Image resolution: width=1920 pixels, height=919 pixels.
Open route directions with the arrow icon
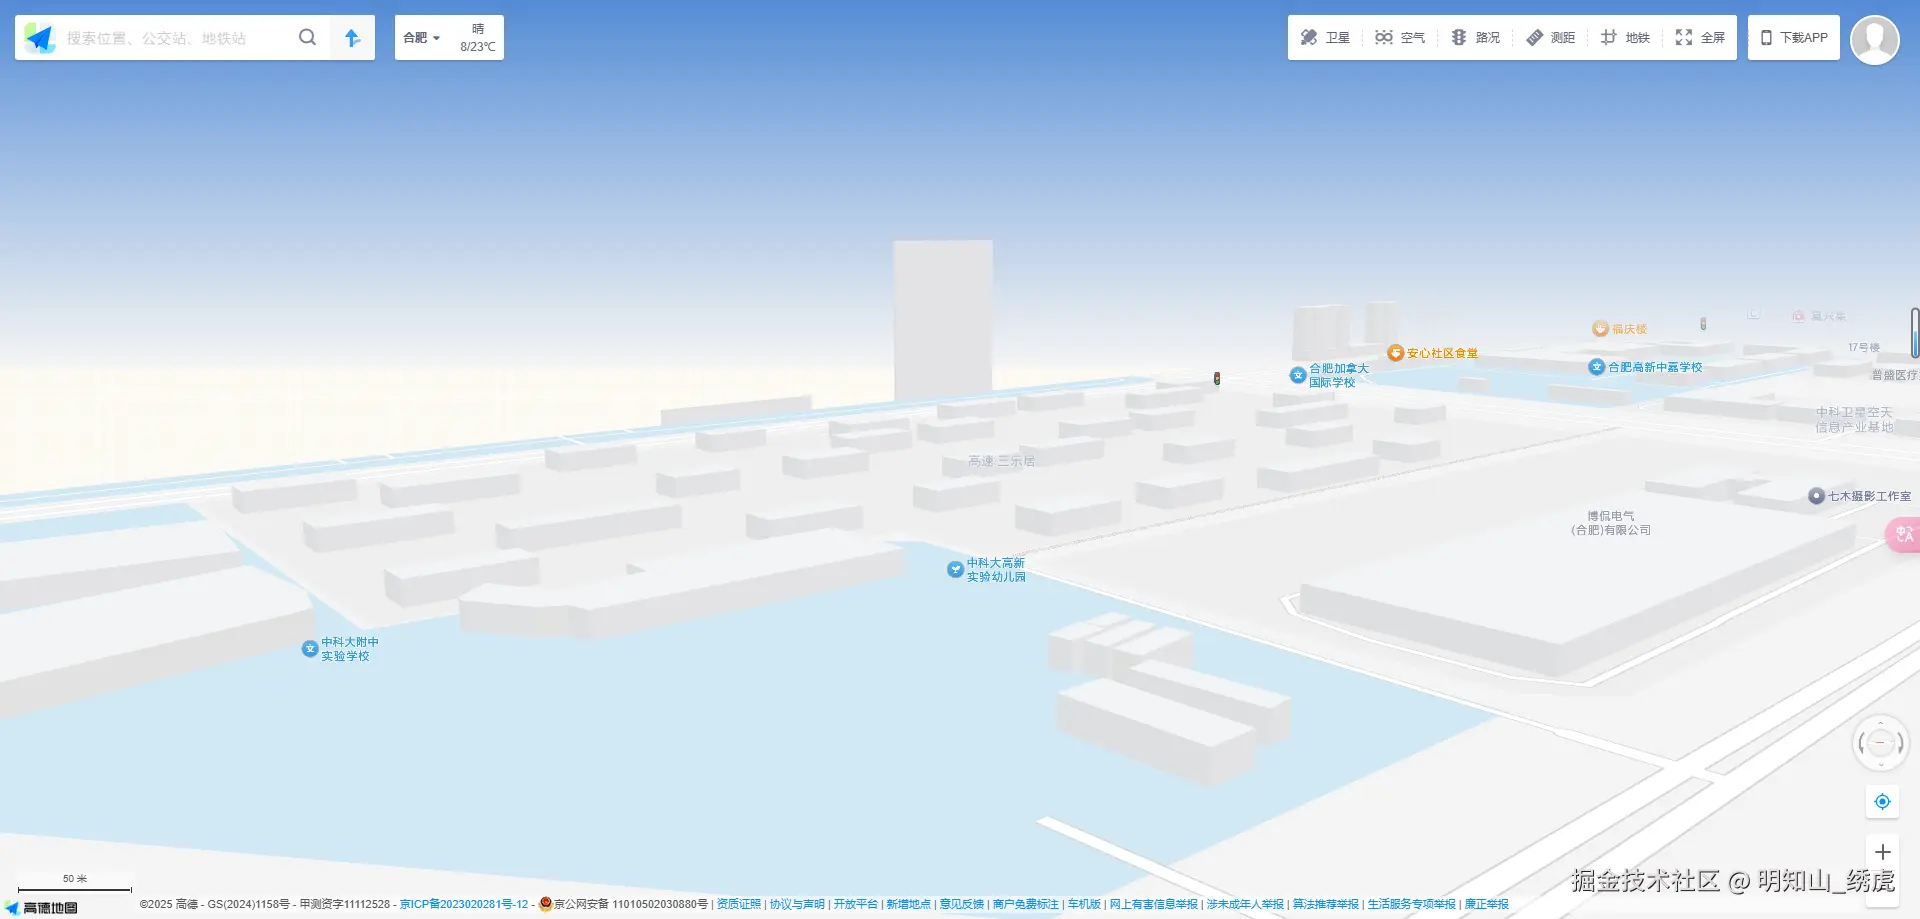coord(352,38)
